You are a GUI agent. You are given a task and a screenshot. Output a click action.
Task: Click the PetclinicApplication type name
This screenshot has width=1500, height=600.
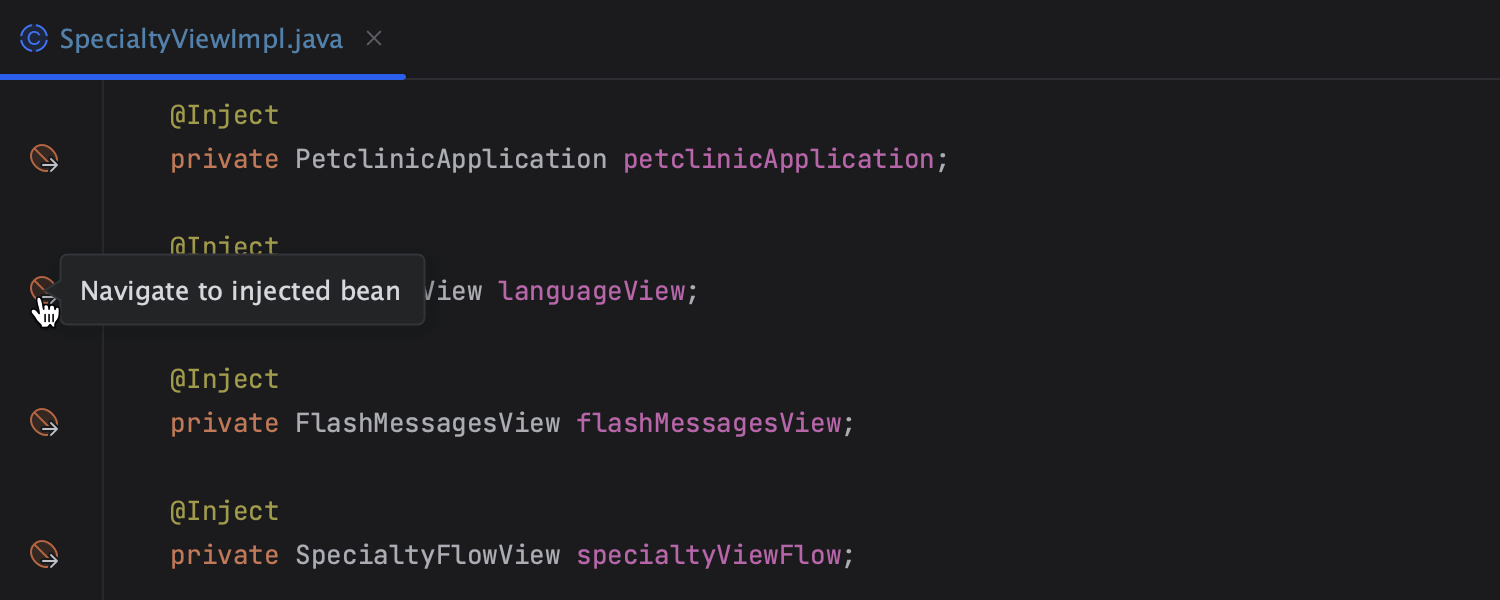(x=451, y=159)
